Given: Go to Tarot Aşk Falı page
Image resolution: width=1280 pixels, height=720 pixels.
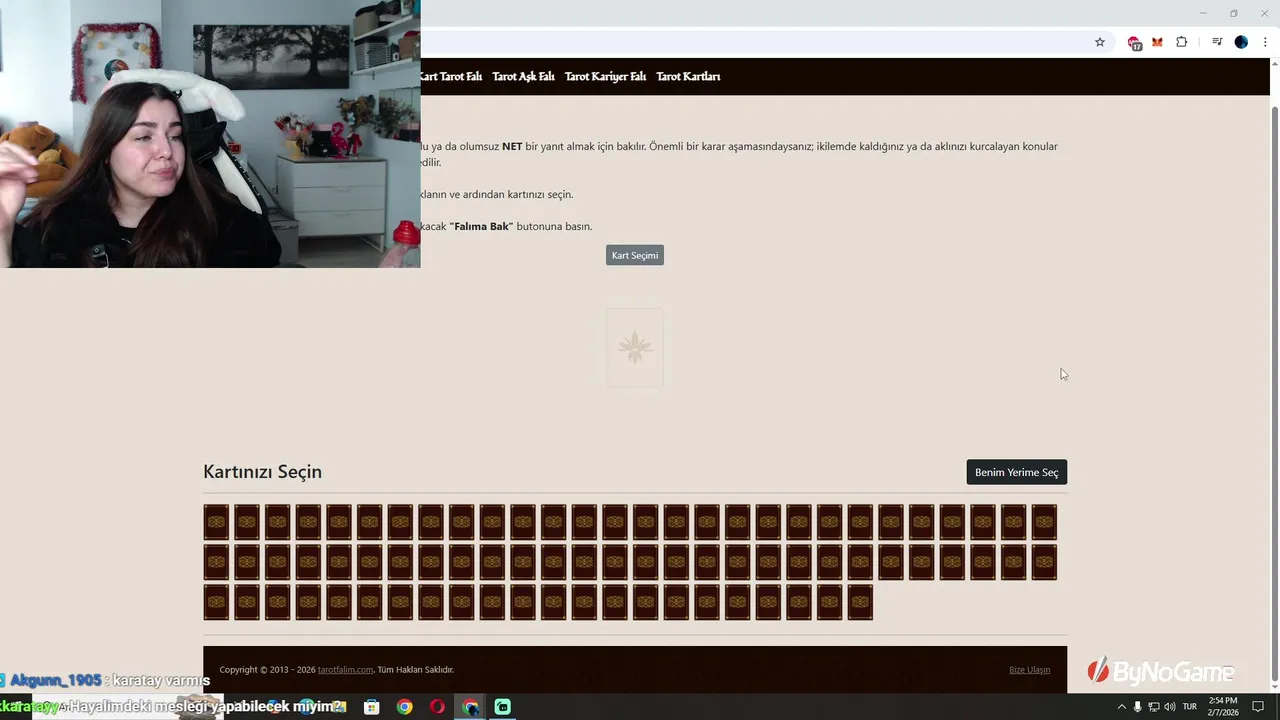Looking at the screenshot, I should pos(523,76).
